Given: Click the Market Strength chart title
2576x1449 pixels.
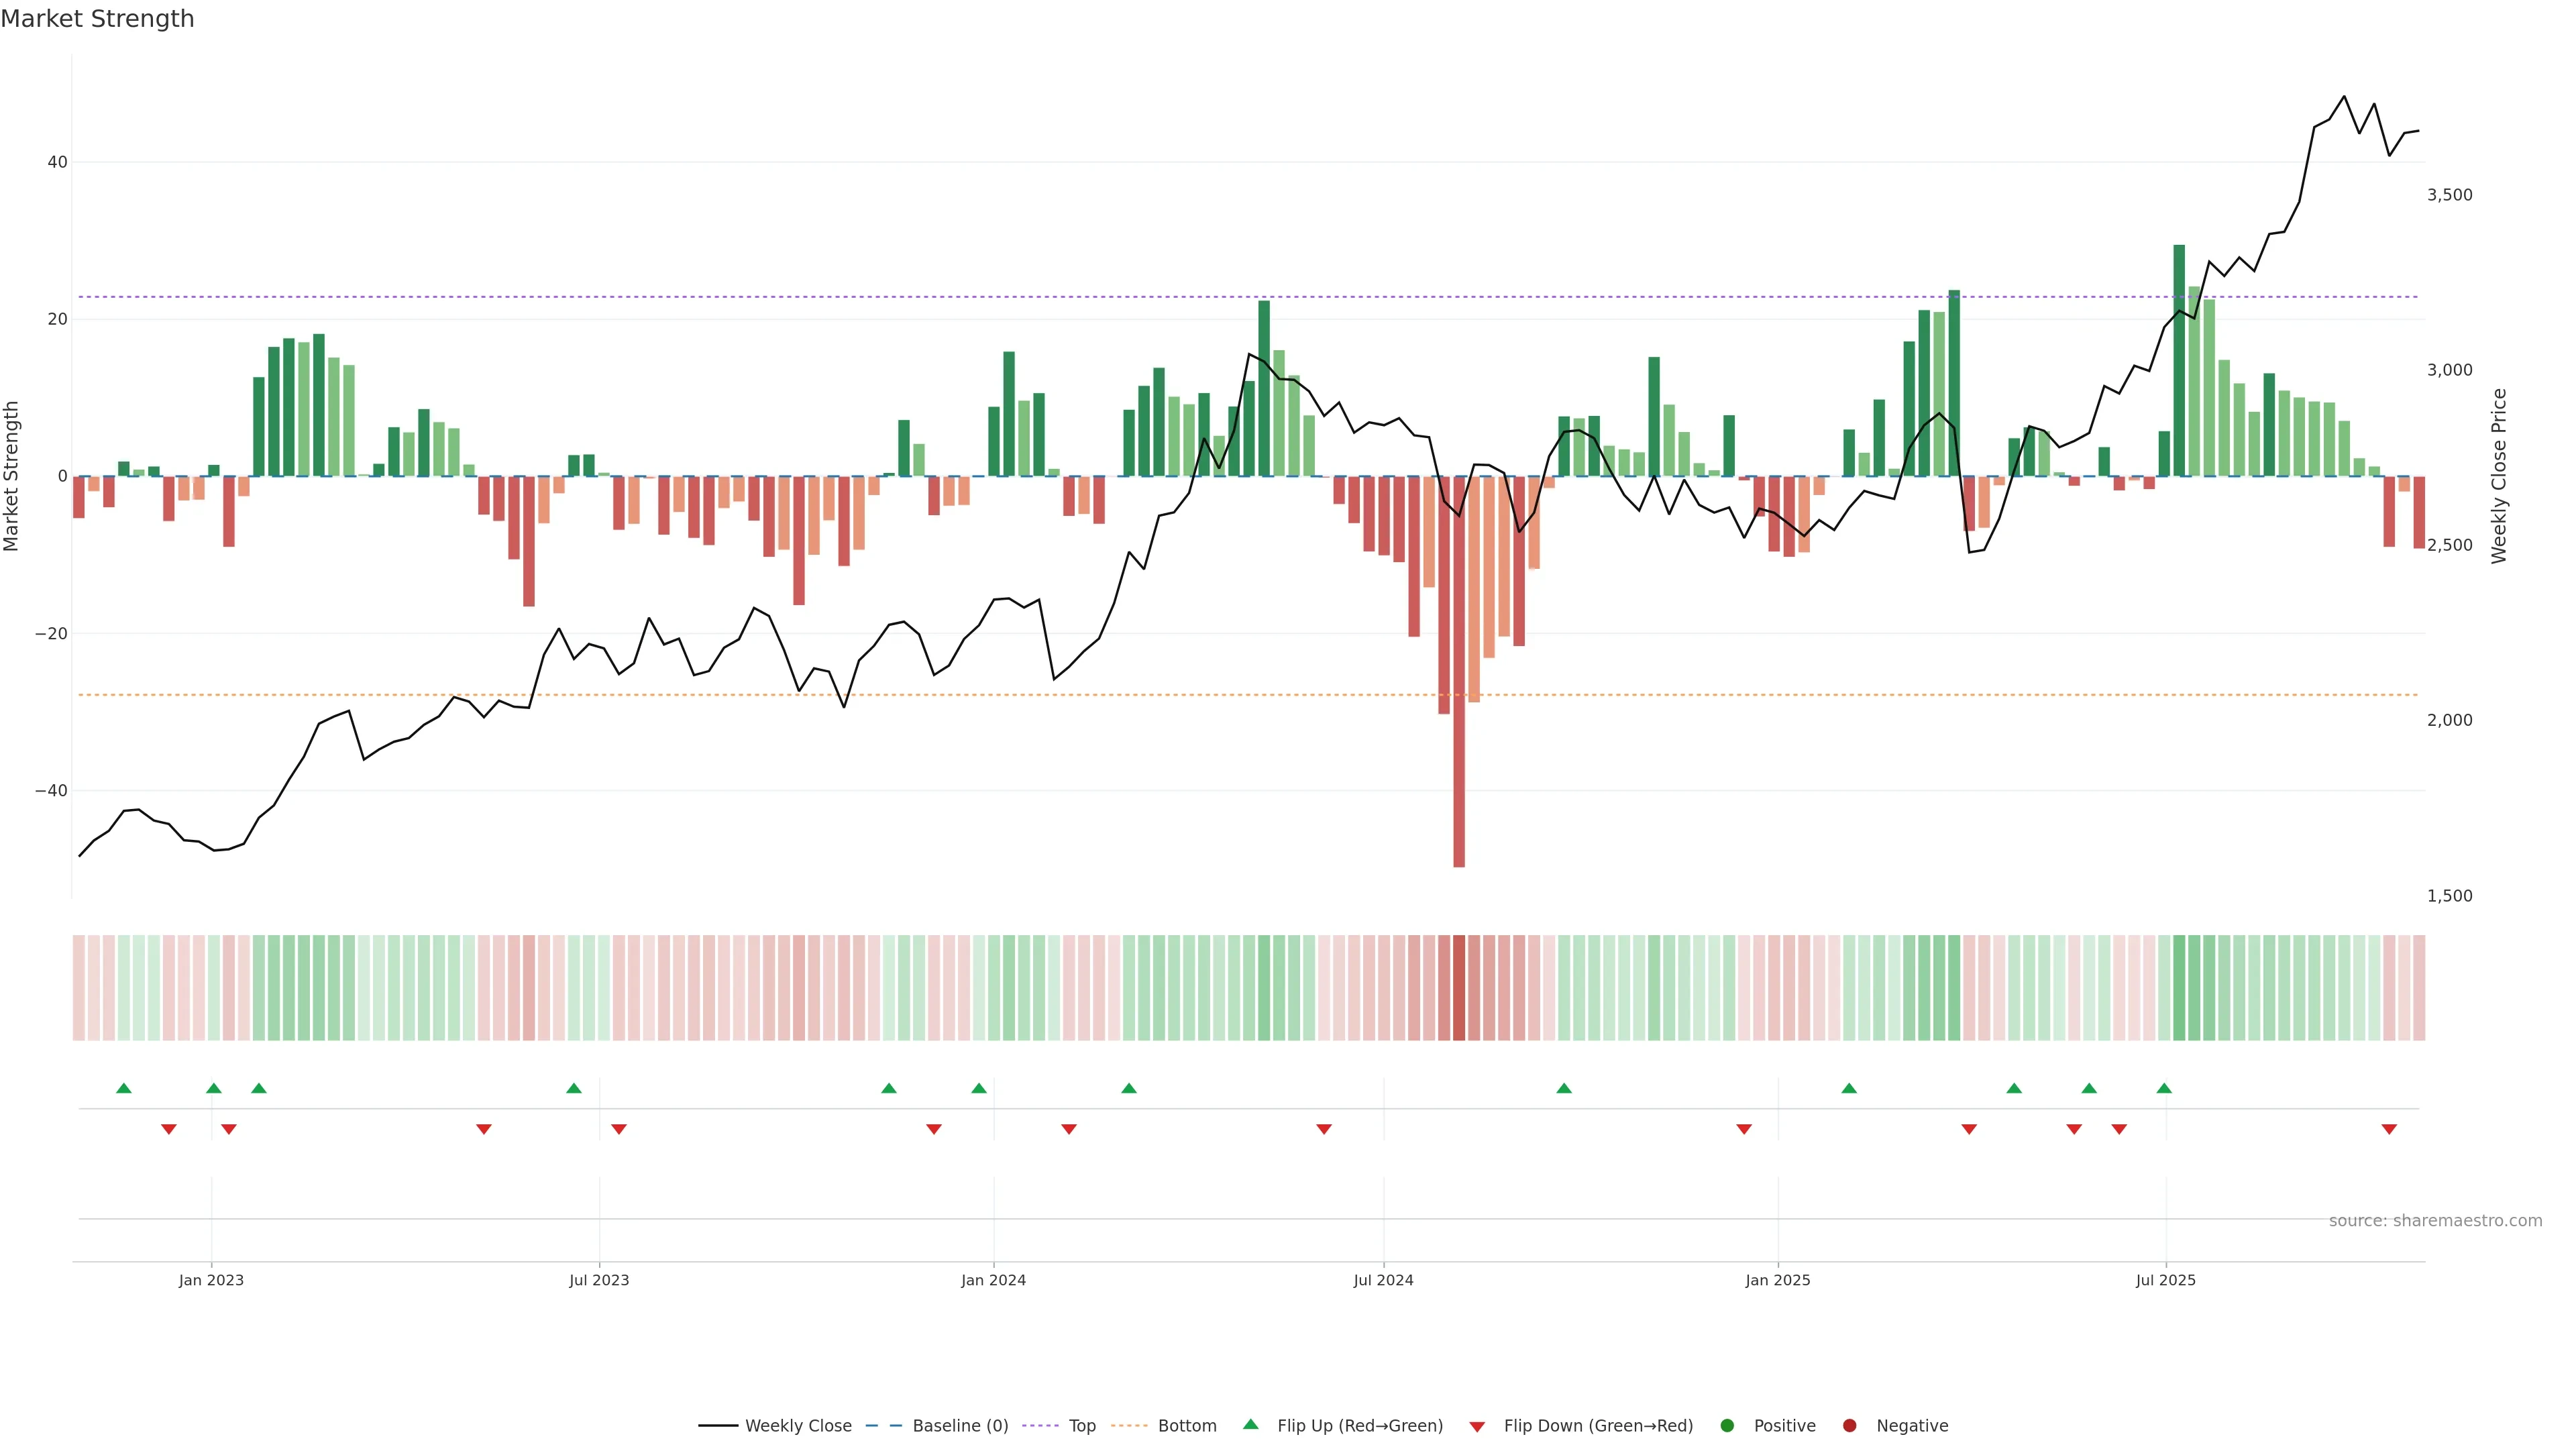Looking at the screenshot, I should [97, 19].
